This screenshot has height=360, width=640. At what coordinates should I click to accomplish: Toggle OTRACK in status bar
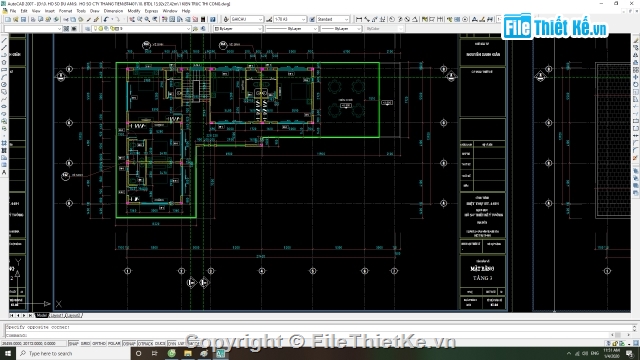(145, 344)
